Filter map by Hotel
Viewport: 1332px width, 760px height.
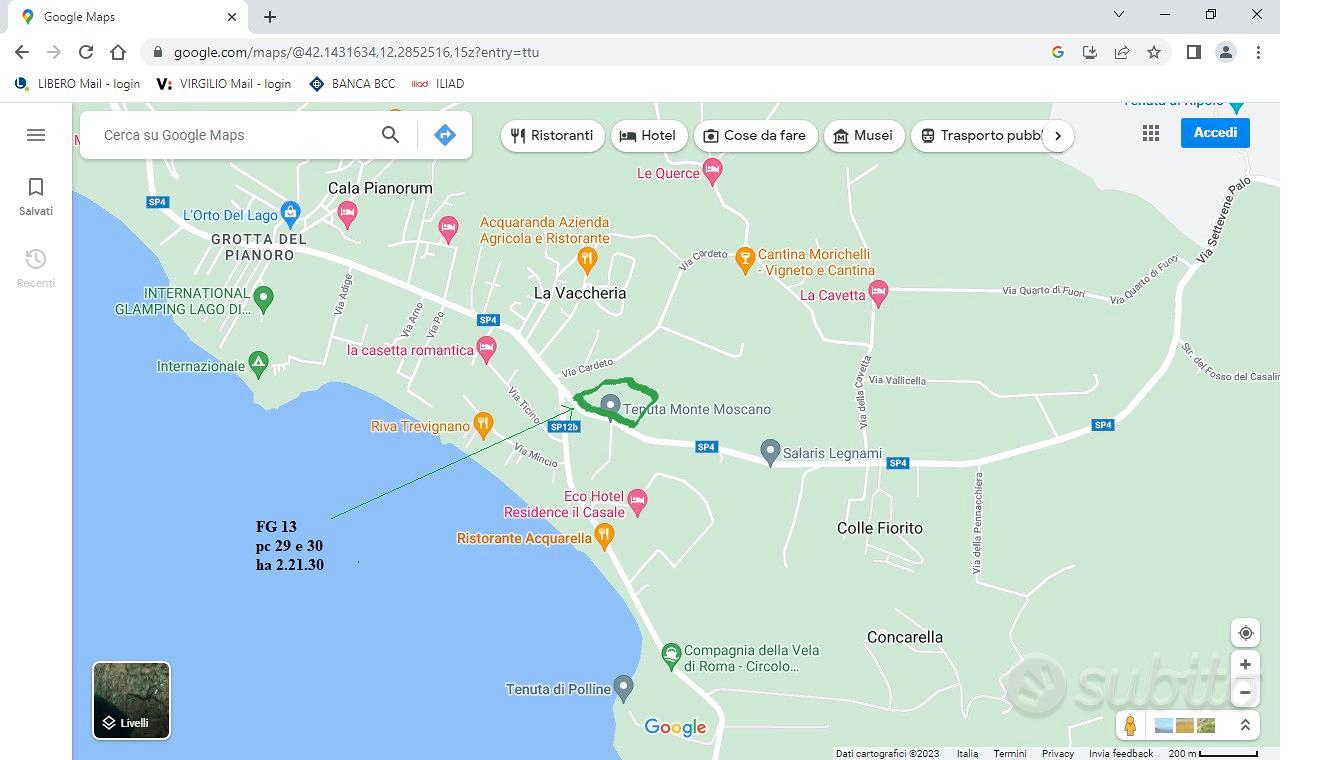648,136
